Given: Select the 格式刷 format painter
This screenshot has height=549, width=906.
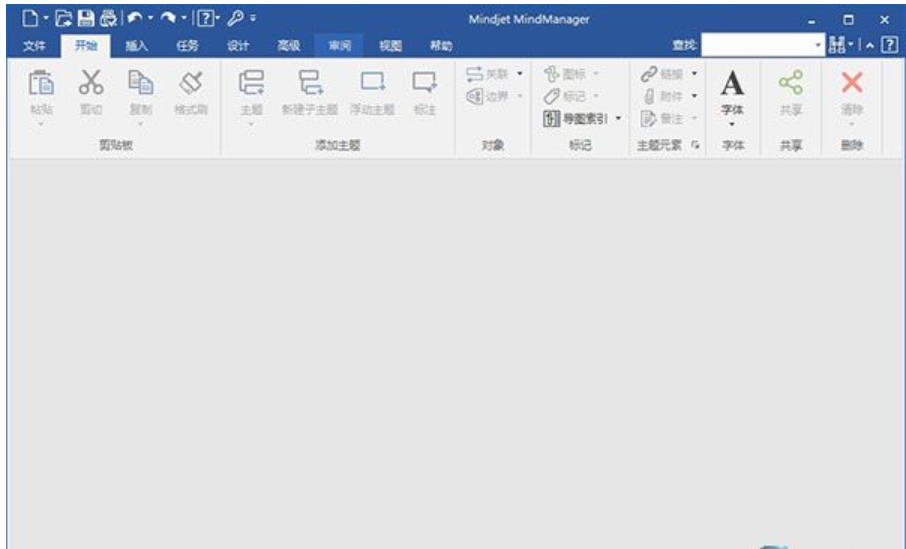Looking at the screenshot, I should pyautogui.click(x=191, y=92).
